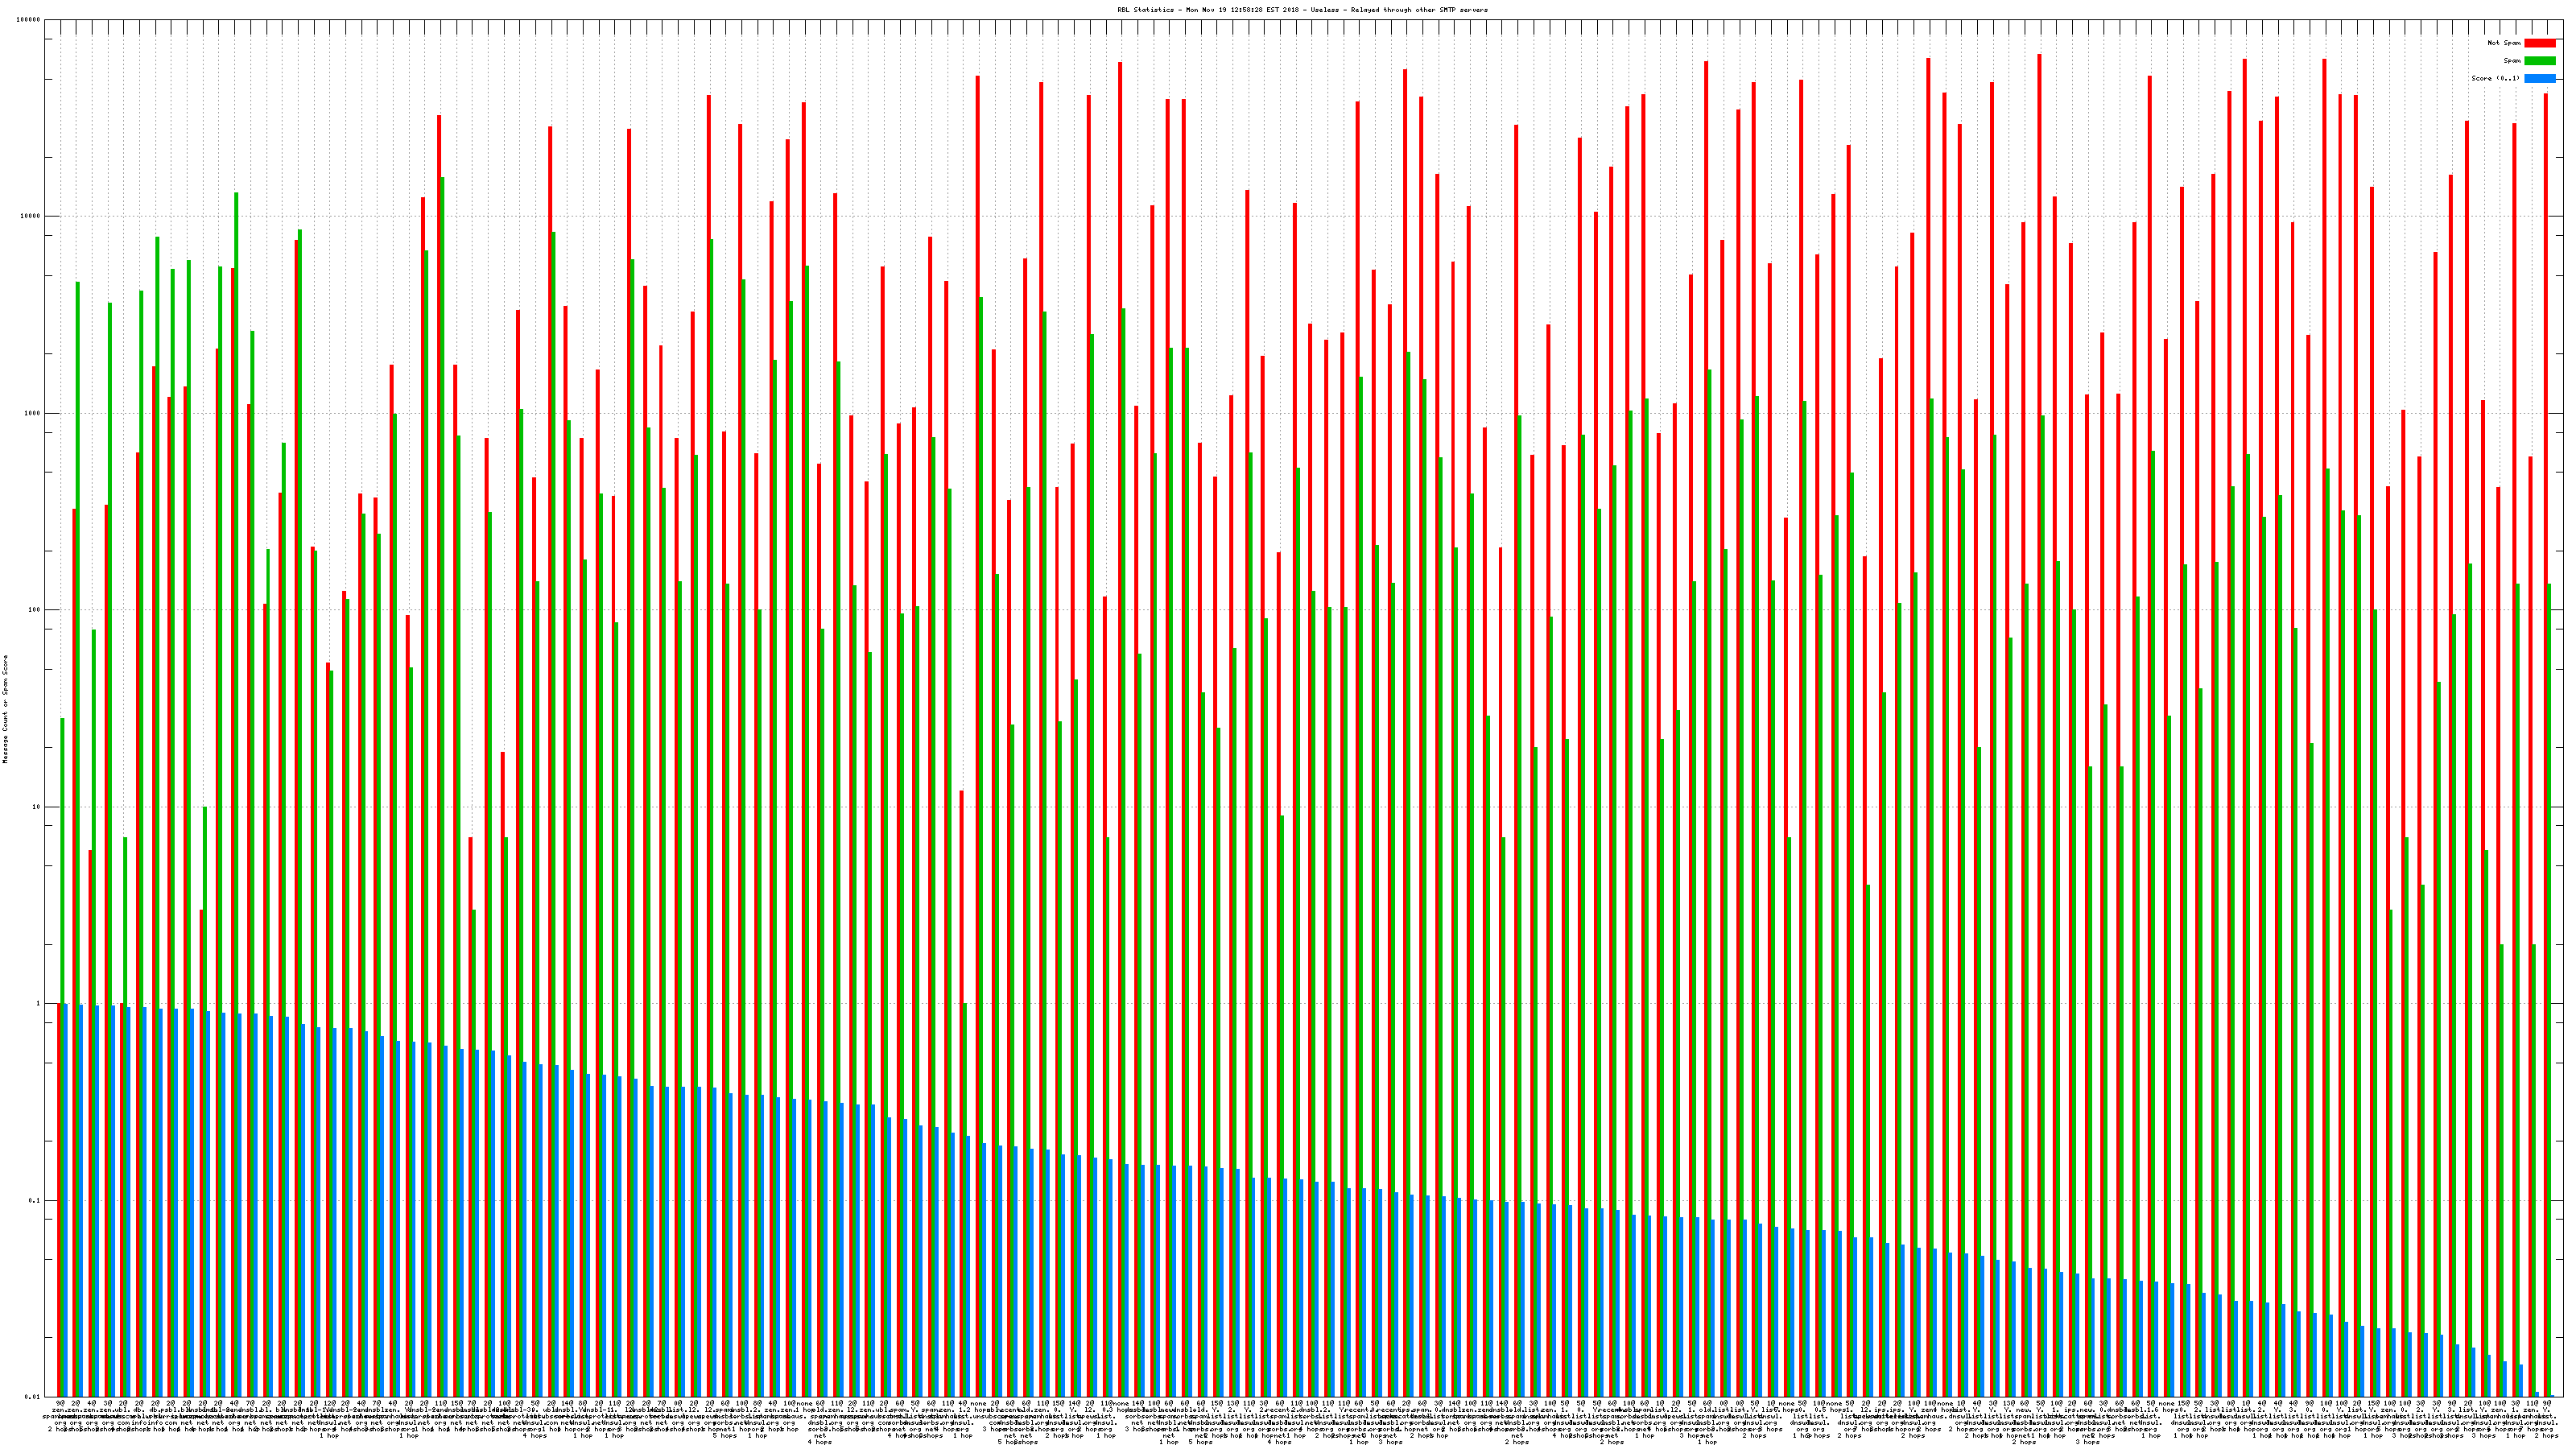The width and height of the screenshot is (2576, 1449).
Task: Click the leftmost green bar in chart
Action: 62,1050
